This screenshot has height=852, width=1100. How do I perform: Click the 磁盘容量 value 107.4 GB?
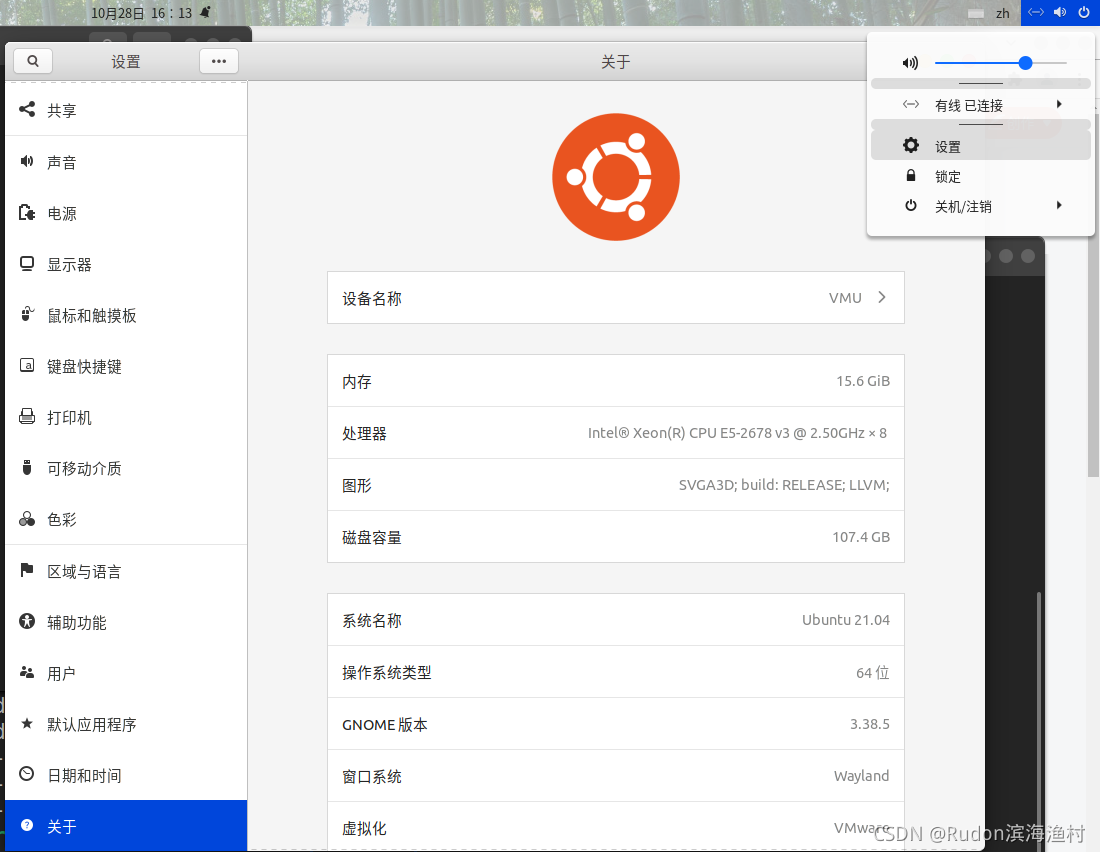[861, 537]
